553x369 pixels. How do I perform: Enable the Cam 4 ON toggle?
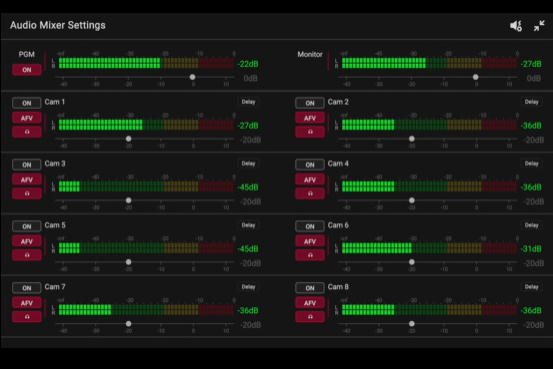(310, 165)
